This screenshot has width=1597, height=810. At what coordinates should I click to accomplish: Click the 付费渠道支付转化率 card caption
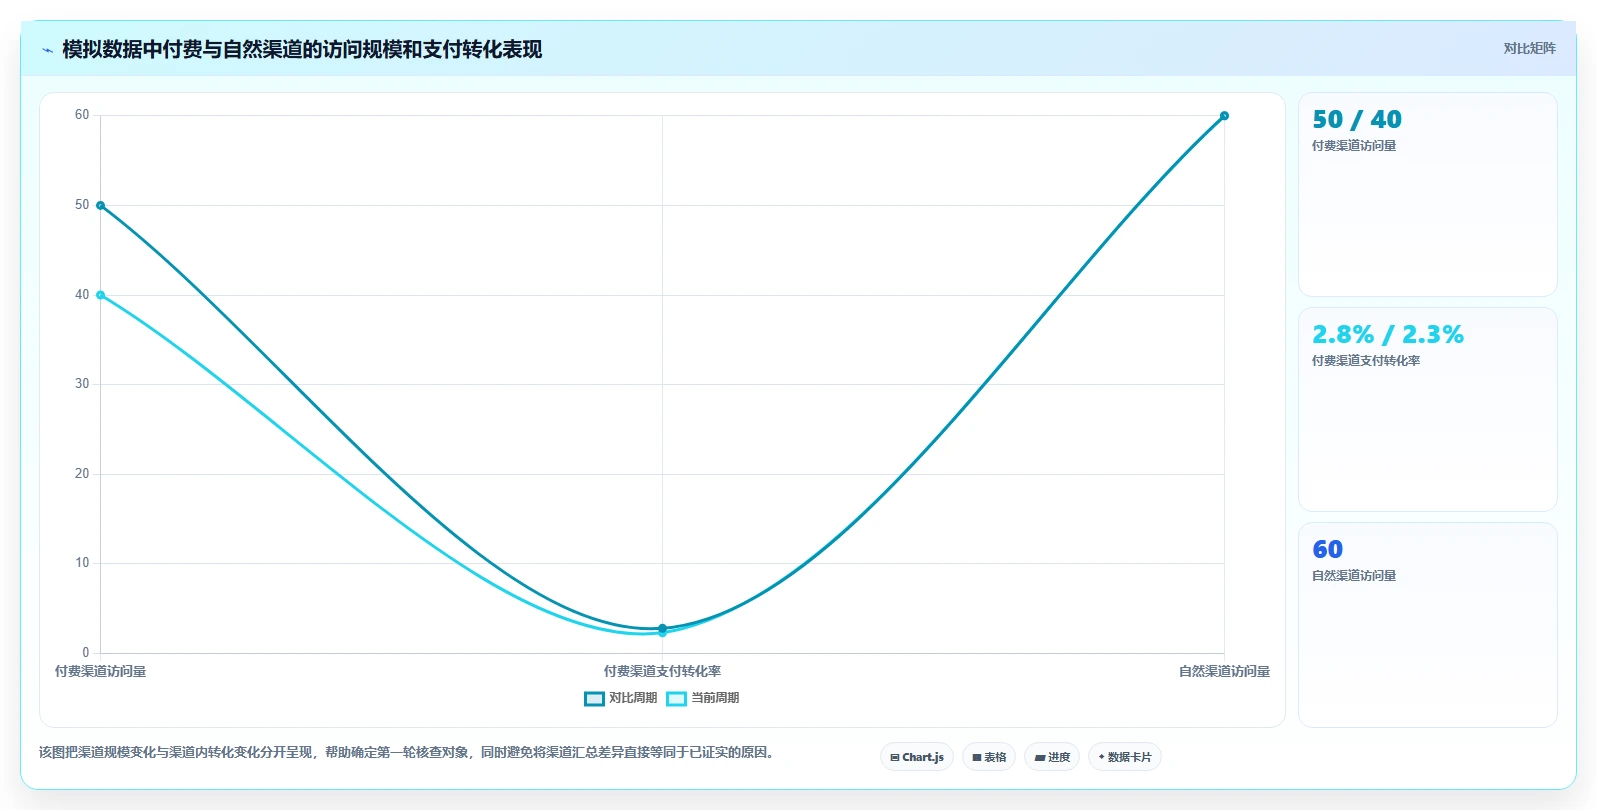[1366, 361]
